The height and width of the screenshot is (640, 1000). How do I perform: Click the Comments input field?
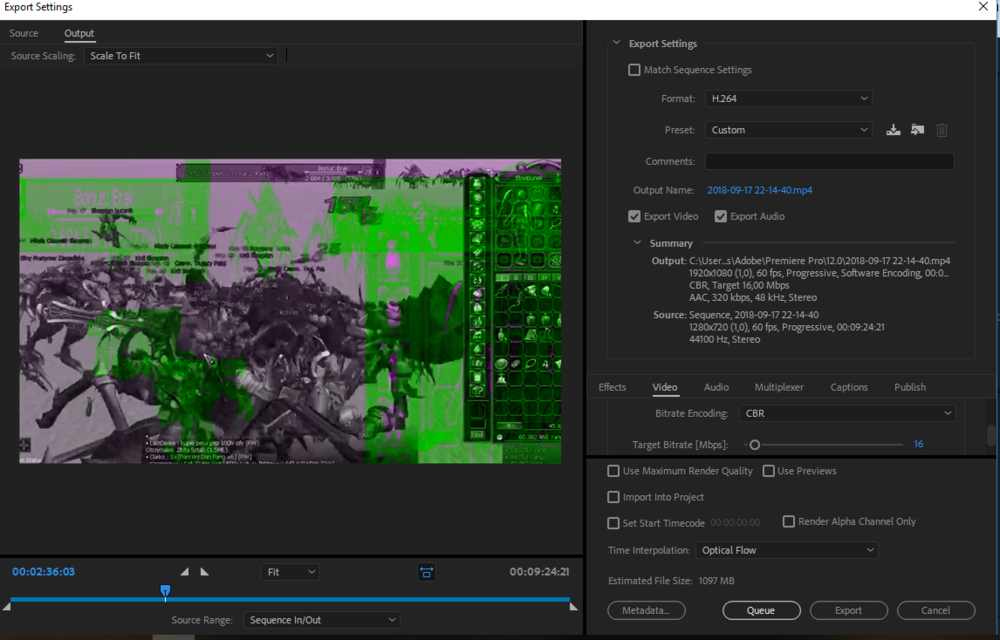829,162
